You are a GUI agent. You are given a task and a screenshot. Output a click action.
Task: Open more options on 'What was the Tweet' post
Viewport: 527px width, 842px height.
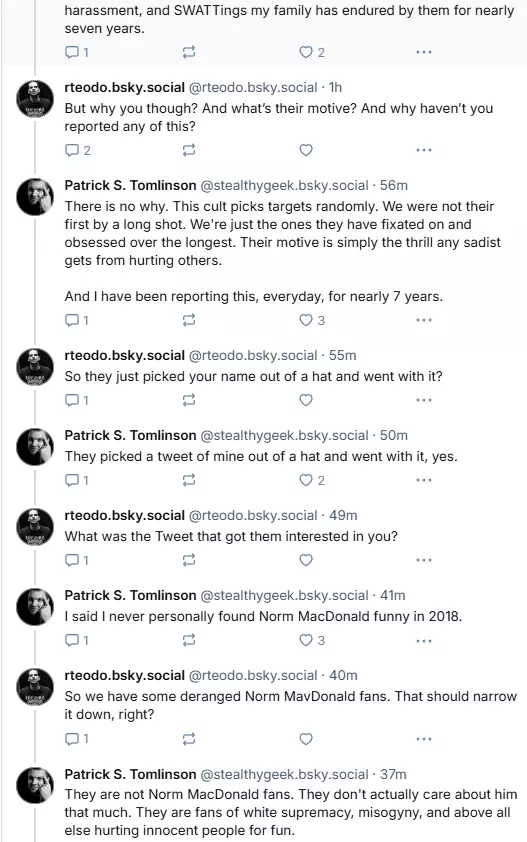coord(424,560)
